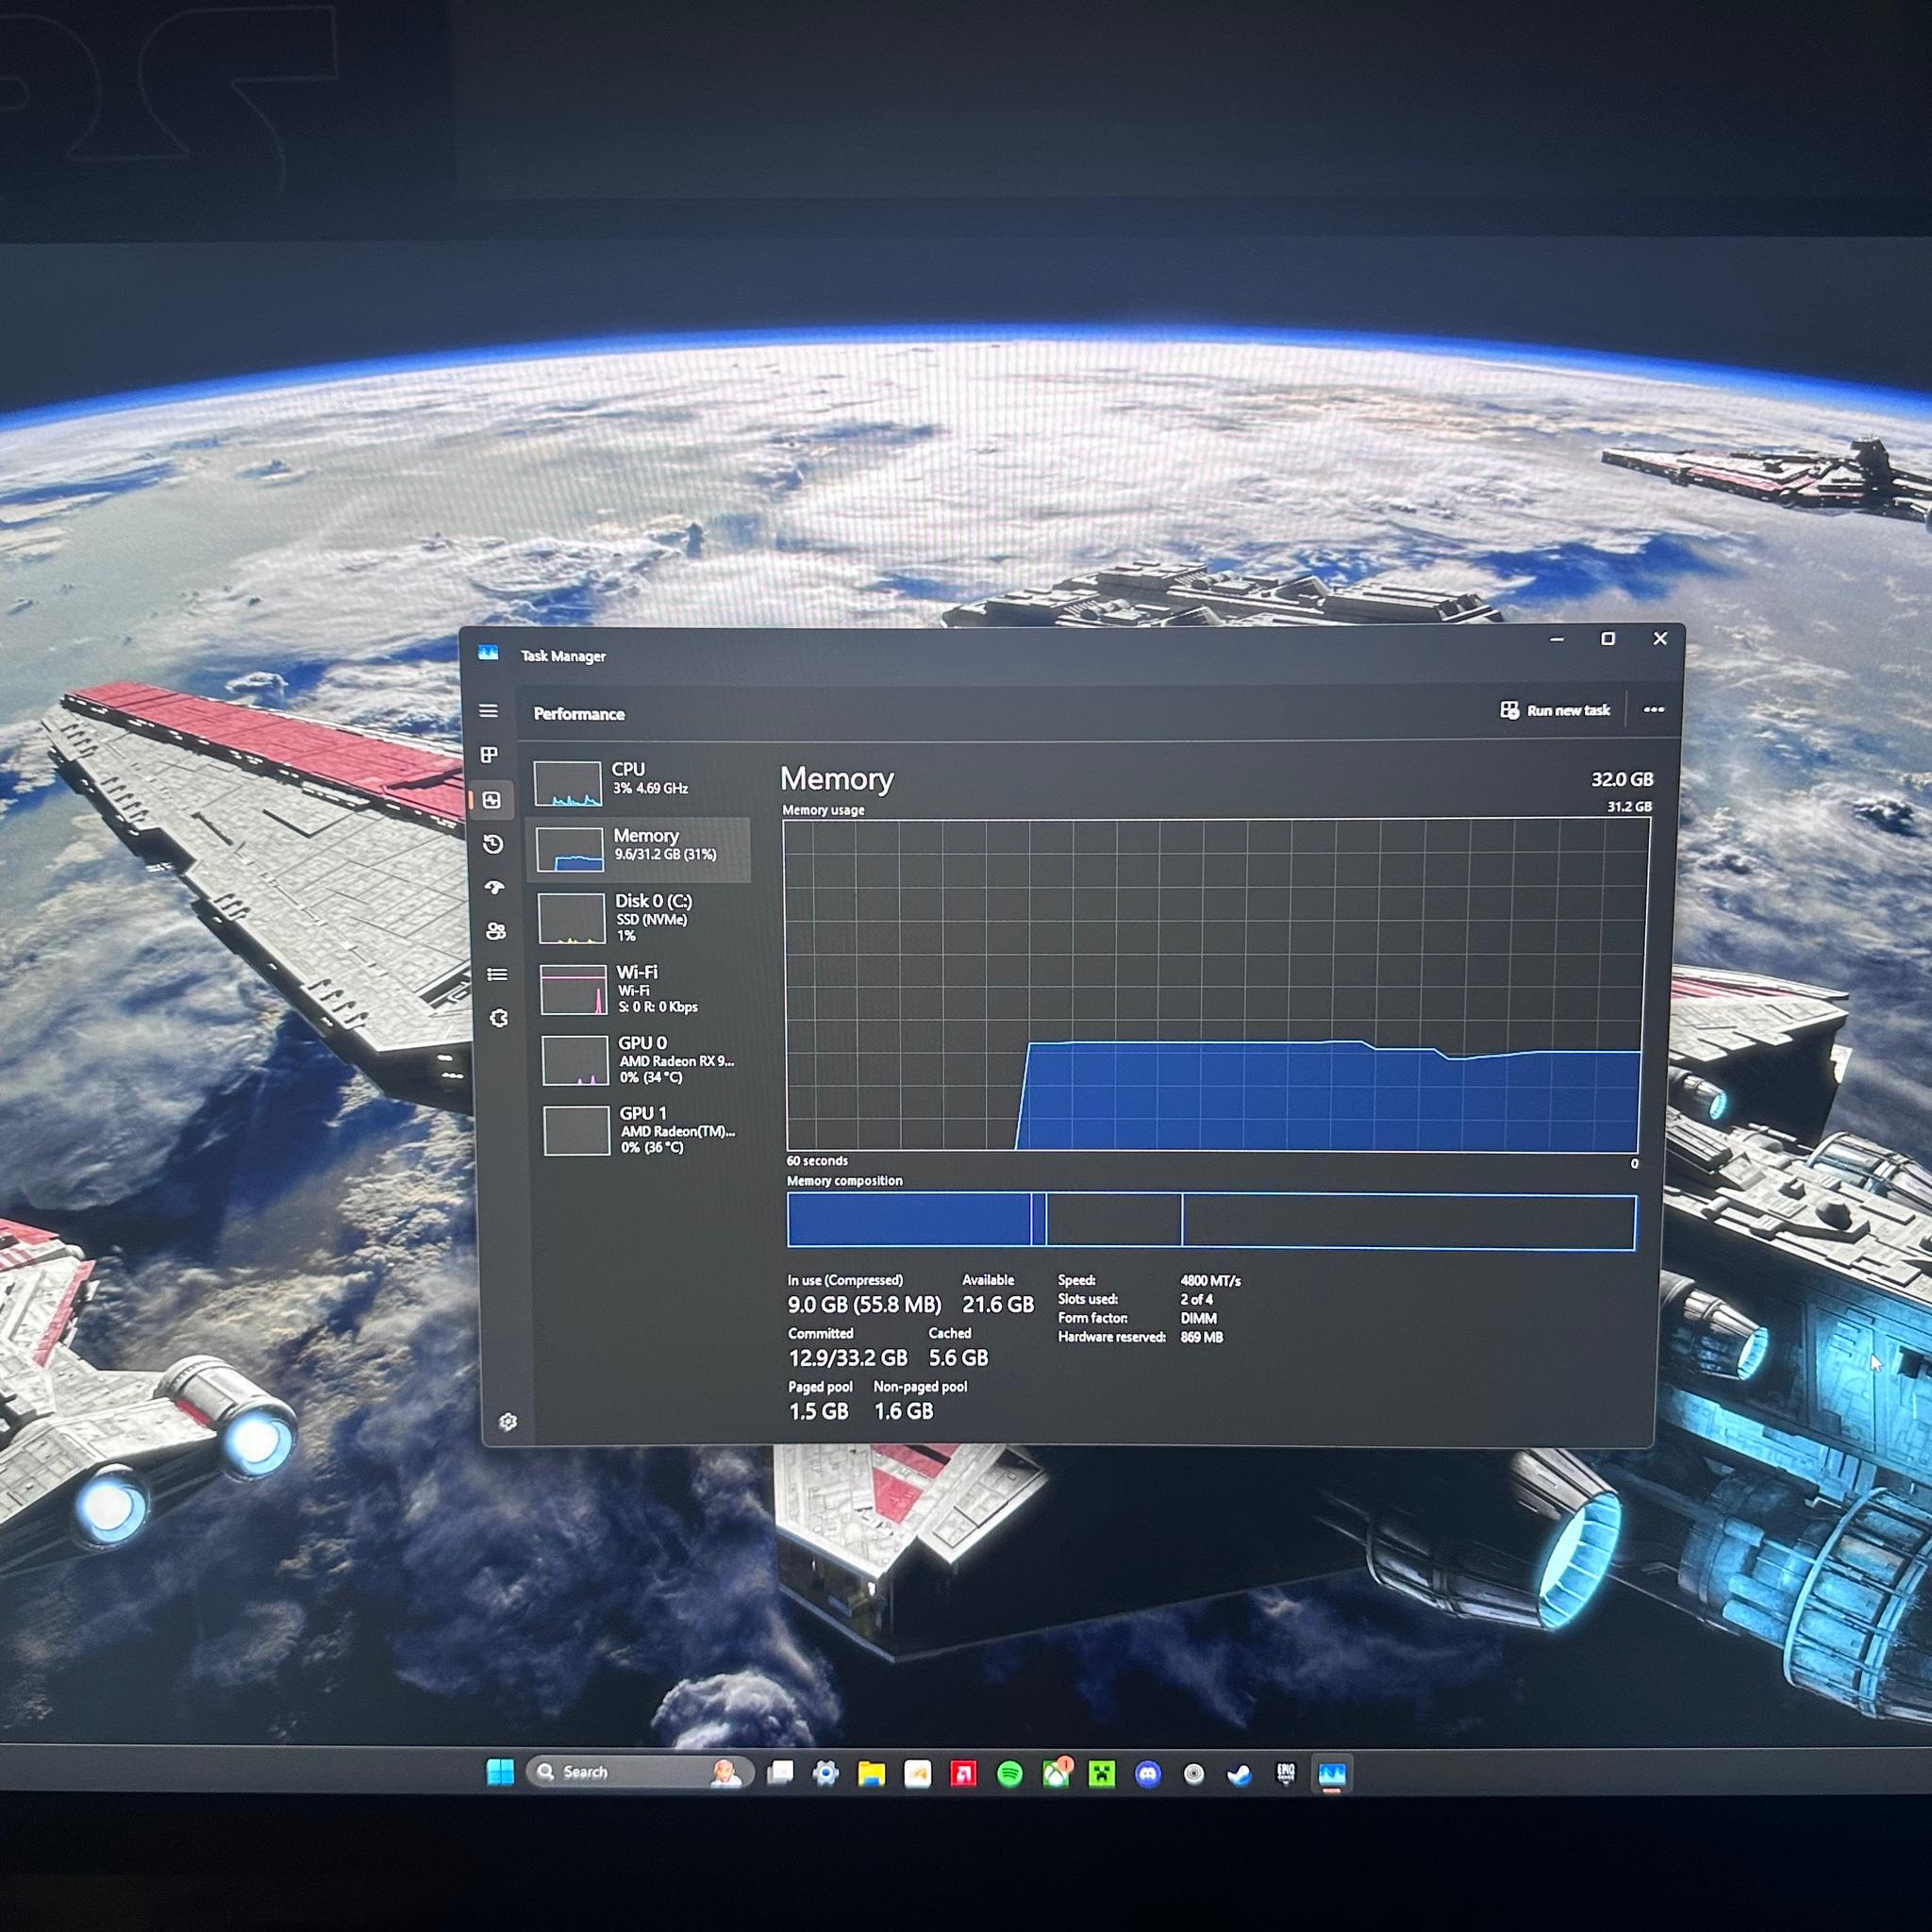Screen dimensions: 1932x1932
Task: Click the 60 seconds graph axis label
Action: pyautogui.click(x=817, y=1161)
